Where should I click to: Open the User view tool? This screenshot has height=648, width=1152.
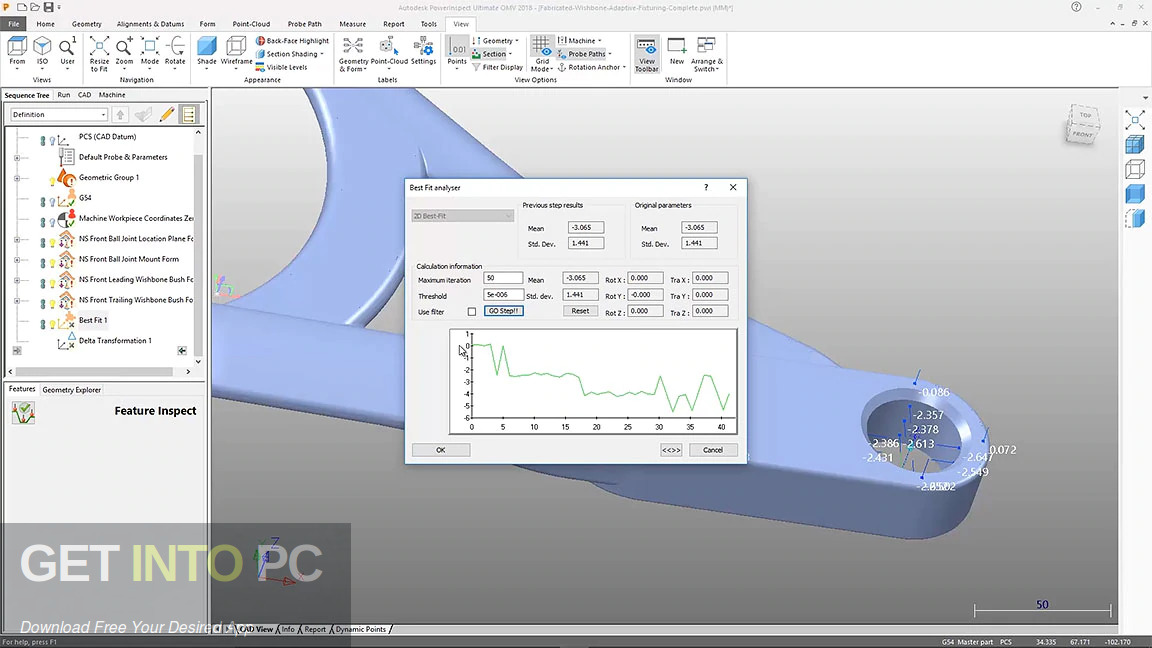[67, 51]
